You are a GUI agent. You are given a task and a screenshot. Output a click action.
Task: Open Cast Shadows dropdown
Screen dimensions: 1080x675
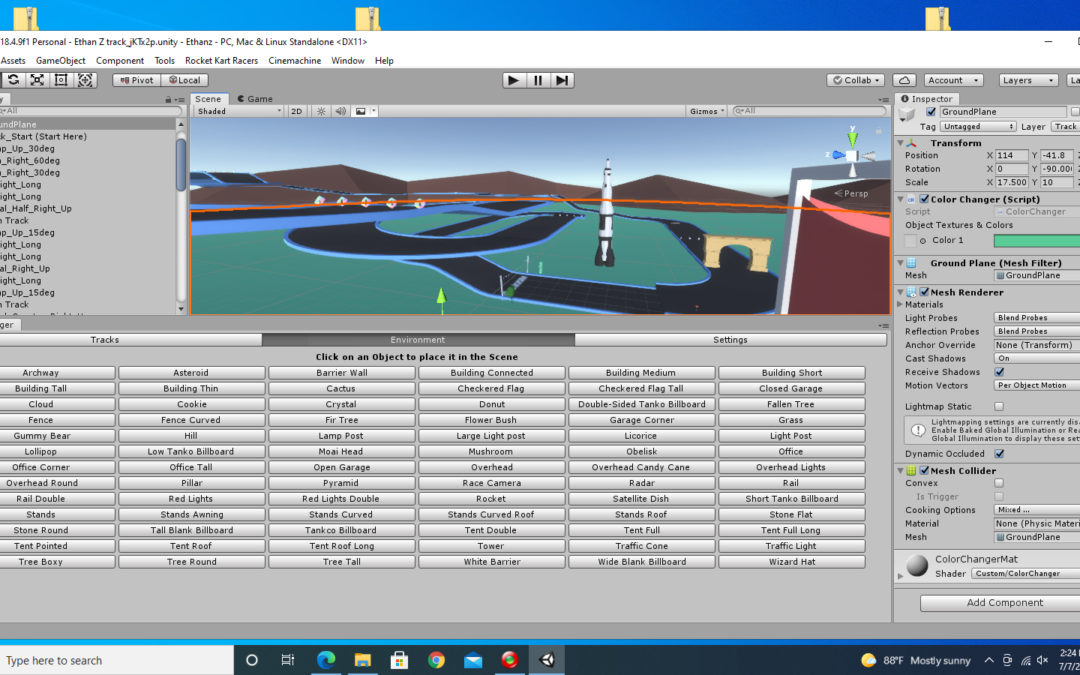1037,358
